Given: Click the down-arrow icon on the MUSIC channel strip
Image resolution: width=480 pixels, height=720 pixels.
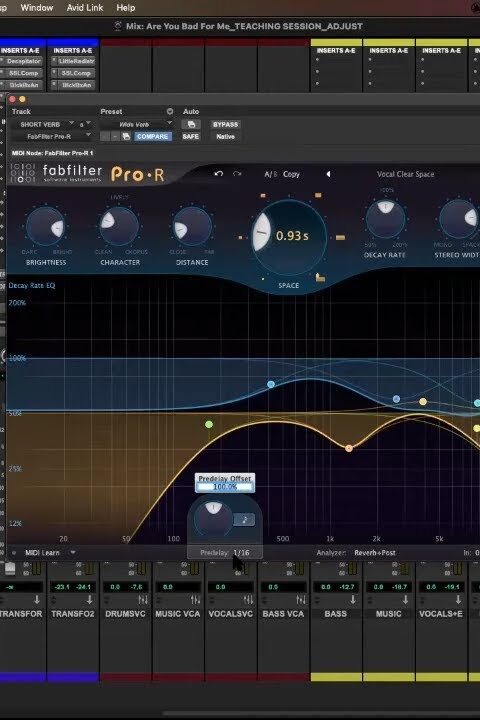Looking at the screenshot, I should click(406, 600).
